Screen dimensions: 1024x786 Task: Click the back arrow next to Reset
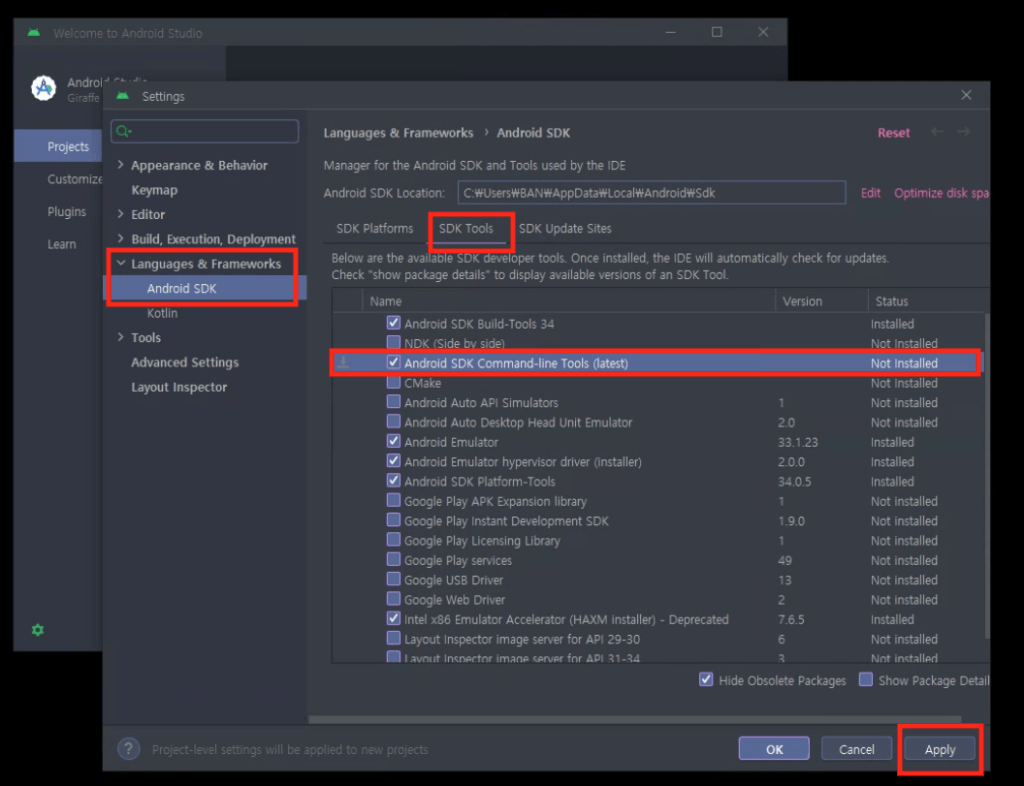click(x=937, y=132)
